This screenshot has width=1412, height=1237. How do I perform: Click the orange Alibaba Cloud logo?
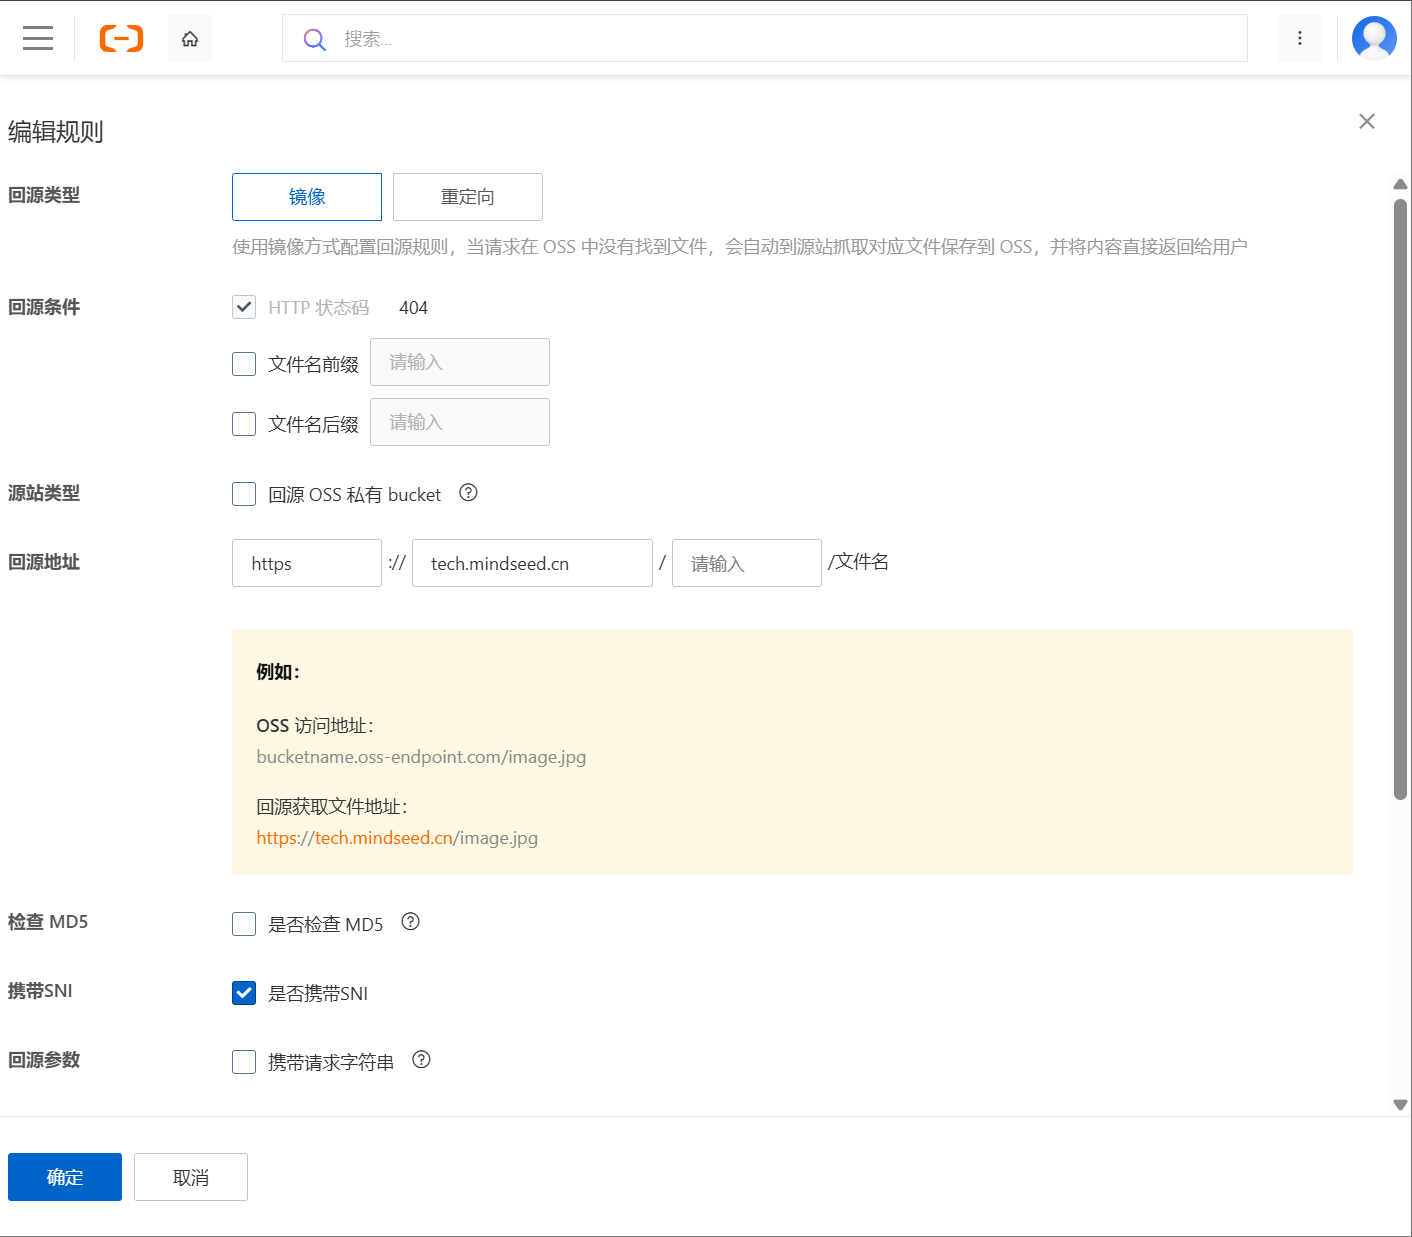tap(121, 39)
